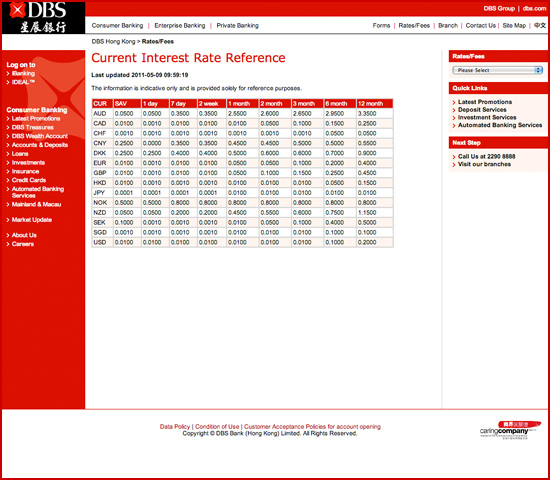Click Contact Us in header
Viewport: 550px width, 480px height.
pos(481,26)
